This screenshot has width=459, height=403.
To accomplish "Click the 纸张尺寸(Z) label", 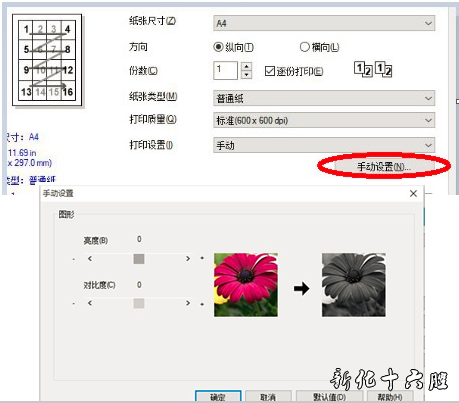I will tap(152, 21).
